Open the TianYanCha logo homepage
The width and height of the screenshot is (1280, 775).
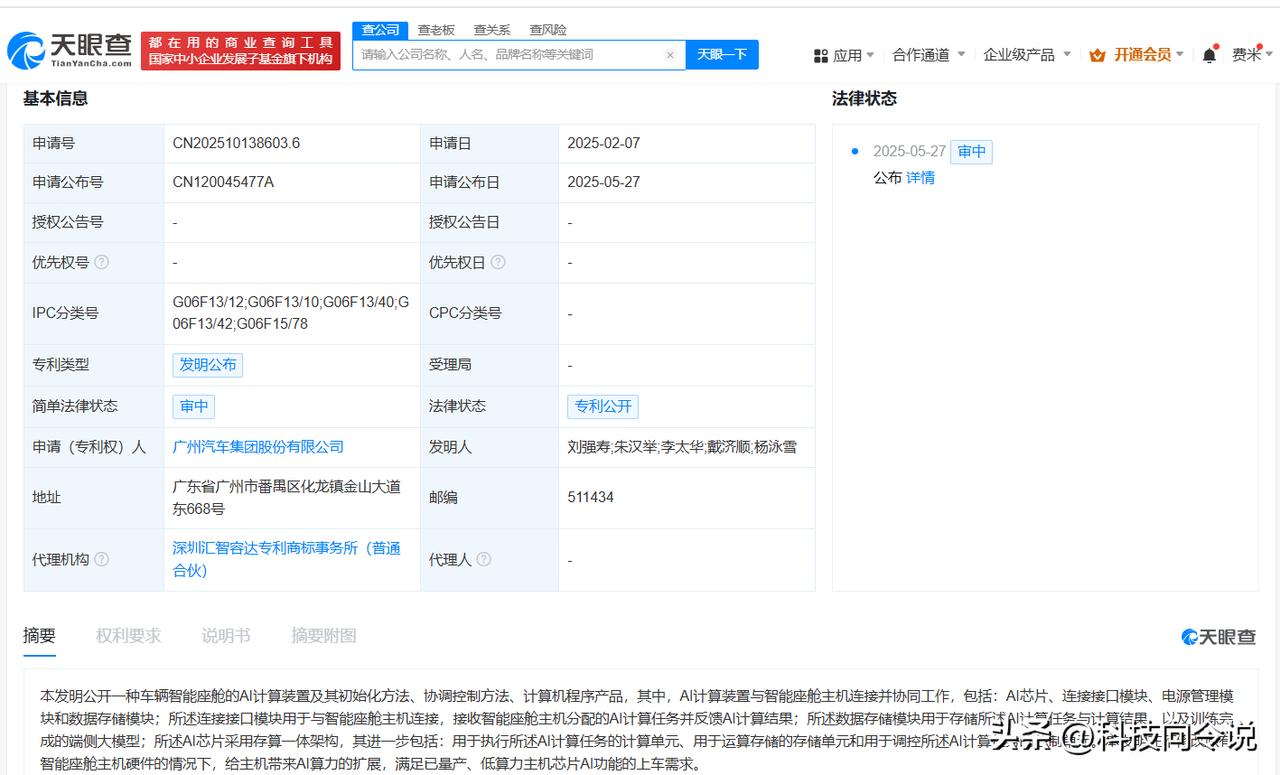70,50
